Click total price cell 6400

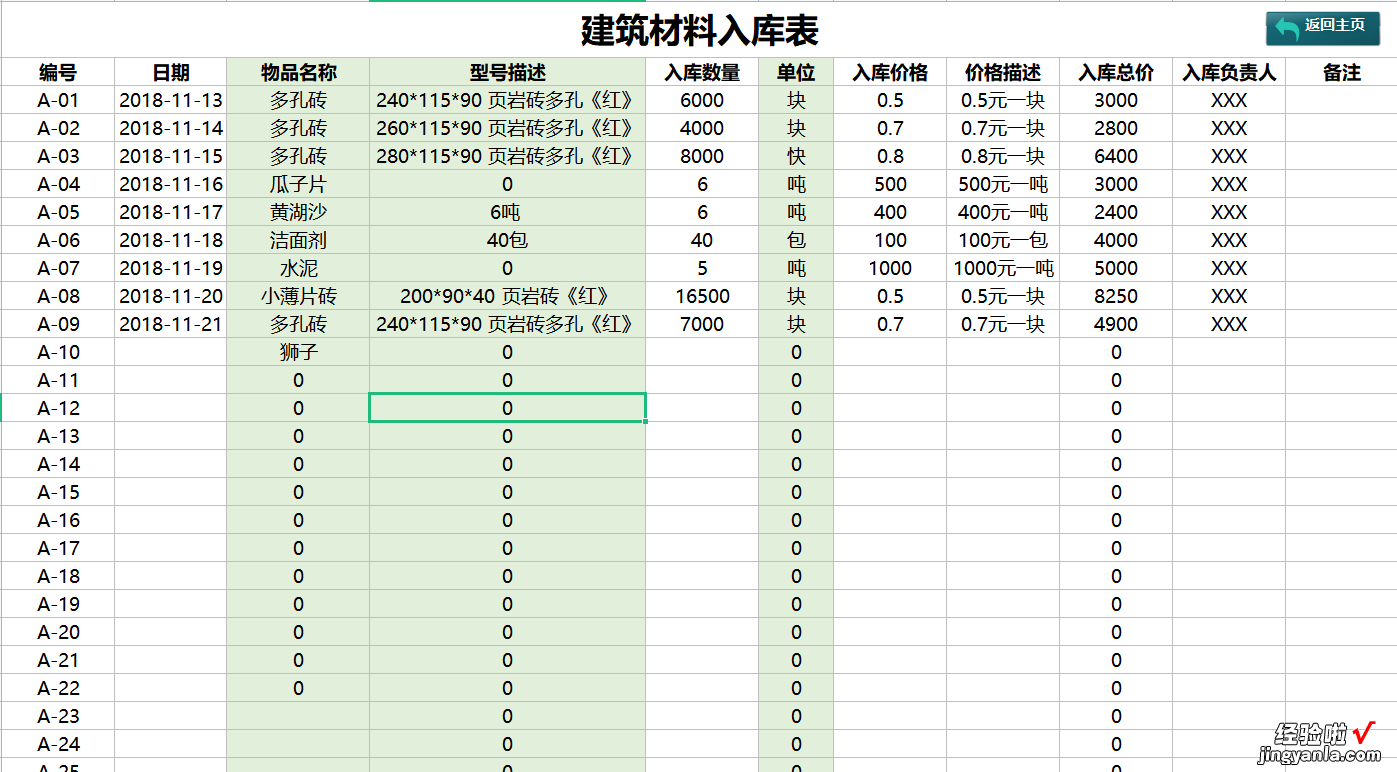pyautogui.click(x=1116, y=156)
